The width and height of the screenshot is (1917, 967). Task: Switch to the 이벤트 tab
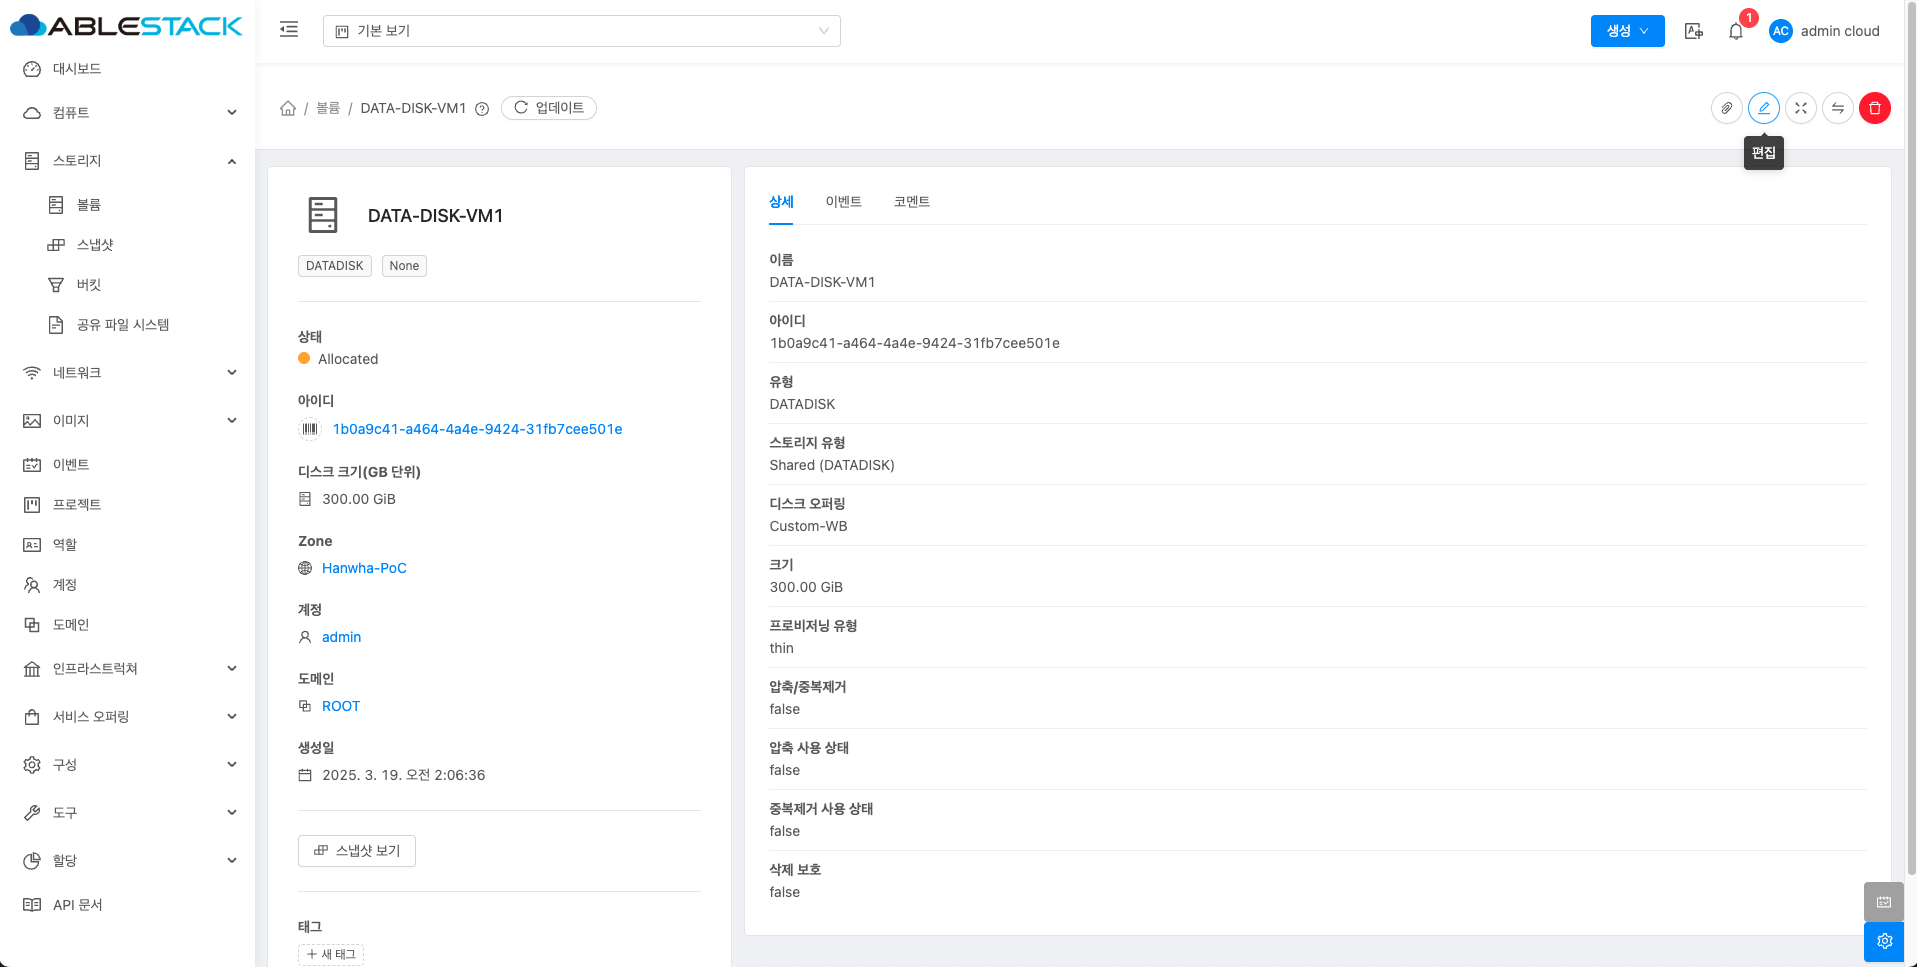[x=843, y=202]
